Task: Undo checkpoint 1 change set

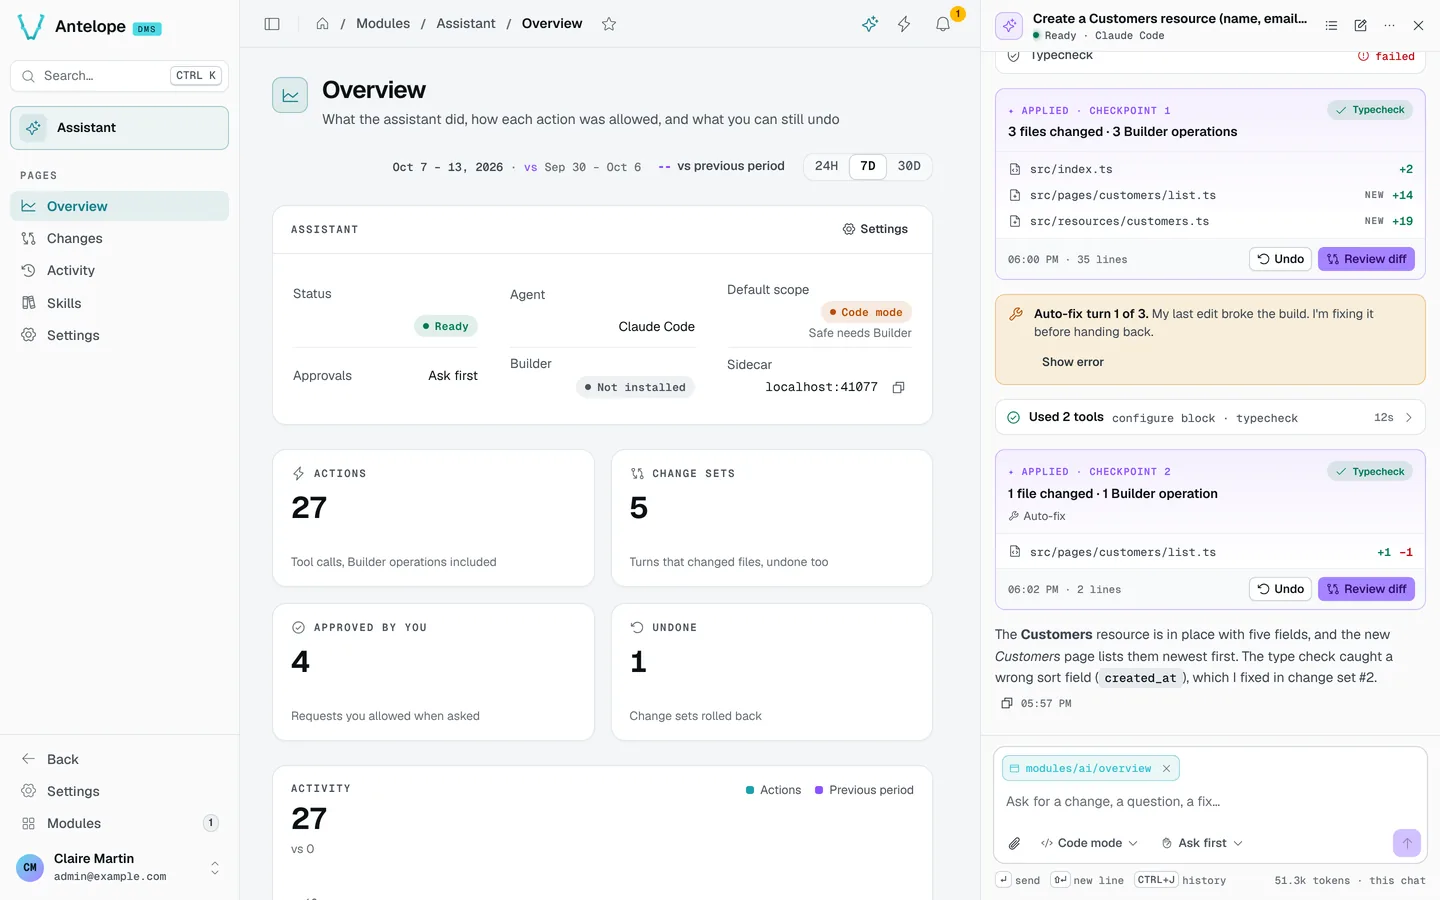Action: 1280,259
